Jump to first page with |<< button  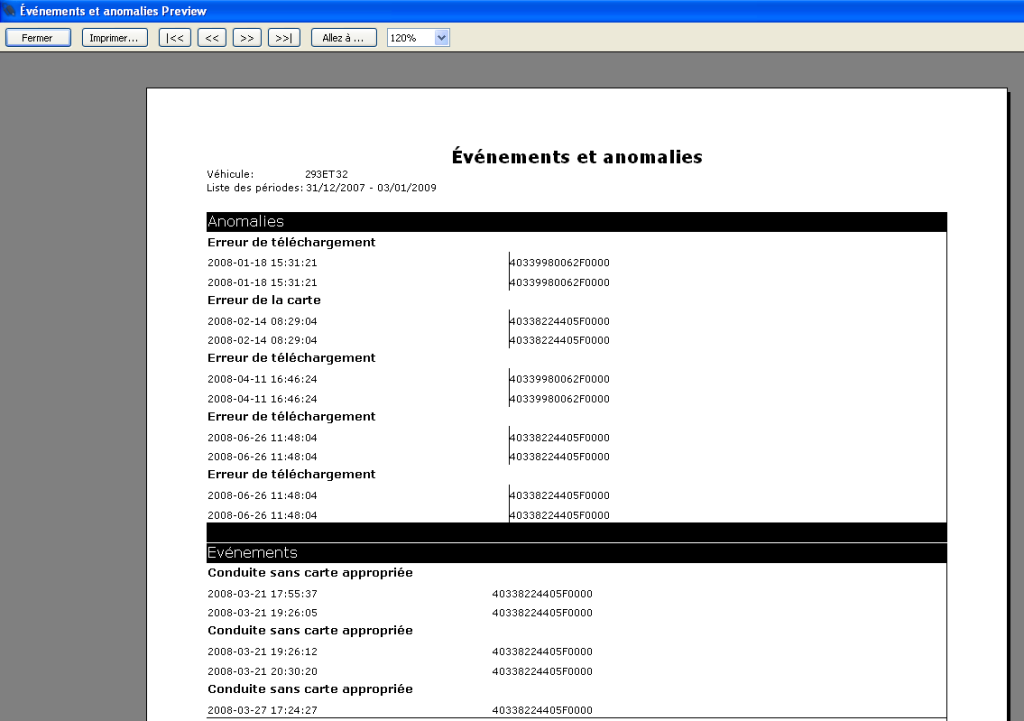point(175,38)
